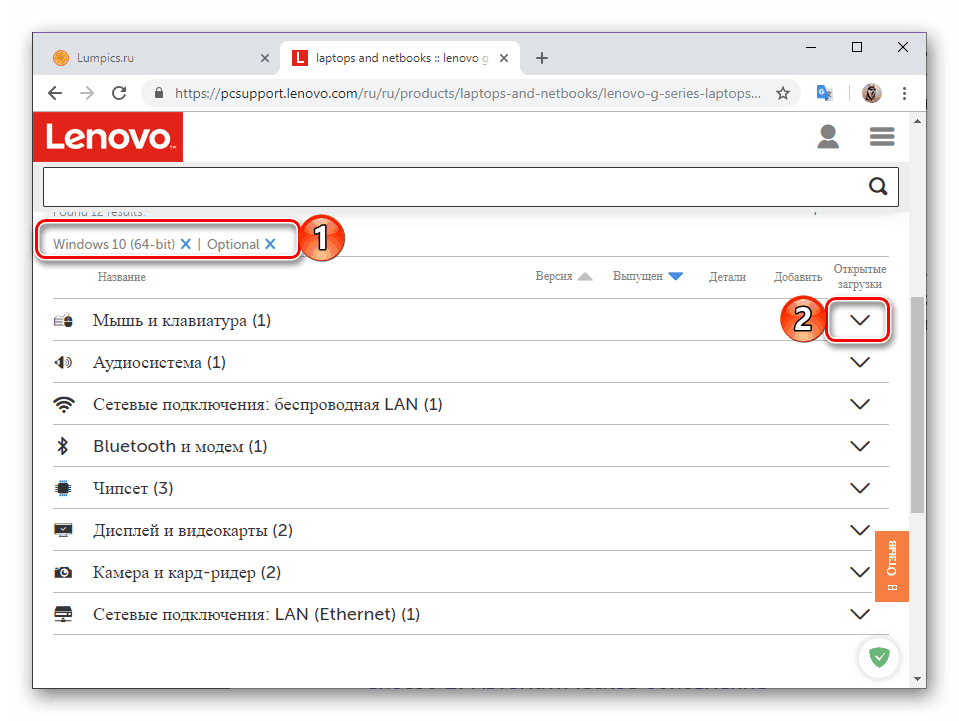Minimize the Chrome window
The width and height of the screenshot is (959, 721).
tap(811, 47)
